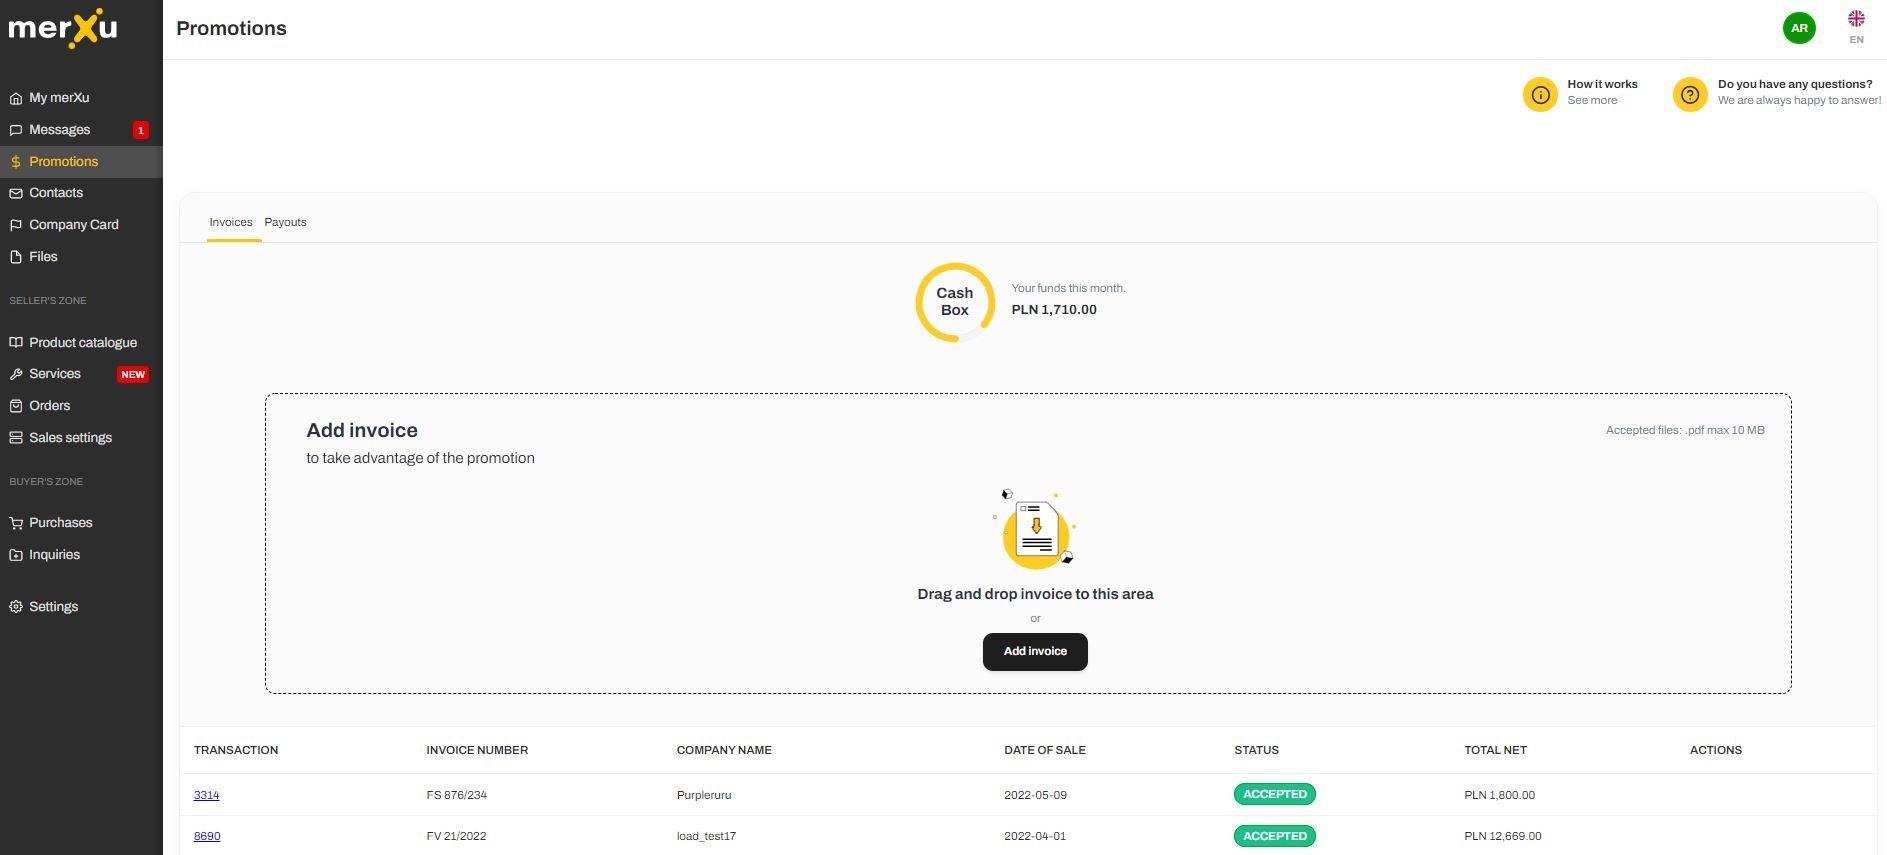Open Settings in the sidebar
The width and height of the screenshot is (1887, 855).
(x=53, y=607)
